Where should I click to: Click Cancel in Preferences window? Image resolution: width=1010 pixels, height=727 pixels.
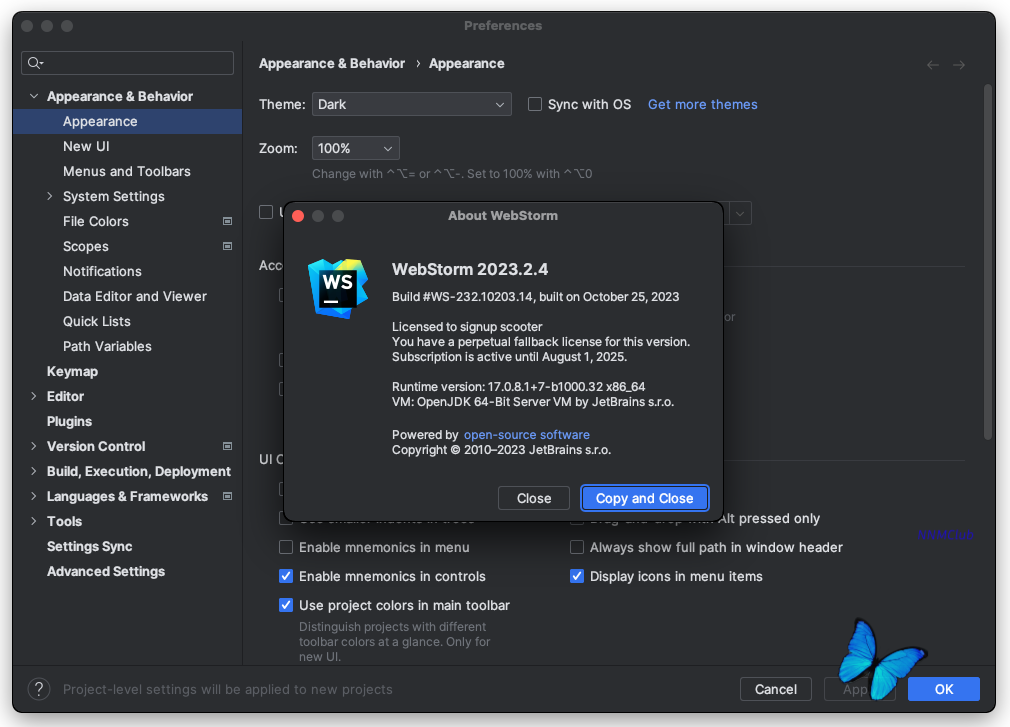pyautogui.click(x=776, y=689)
